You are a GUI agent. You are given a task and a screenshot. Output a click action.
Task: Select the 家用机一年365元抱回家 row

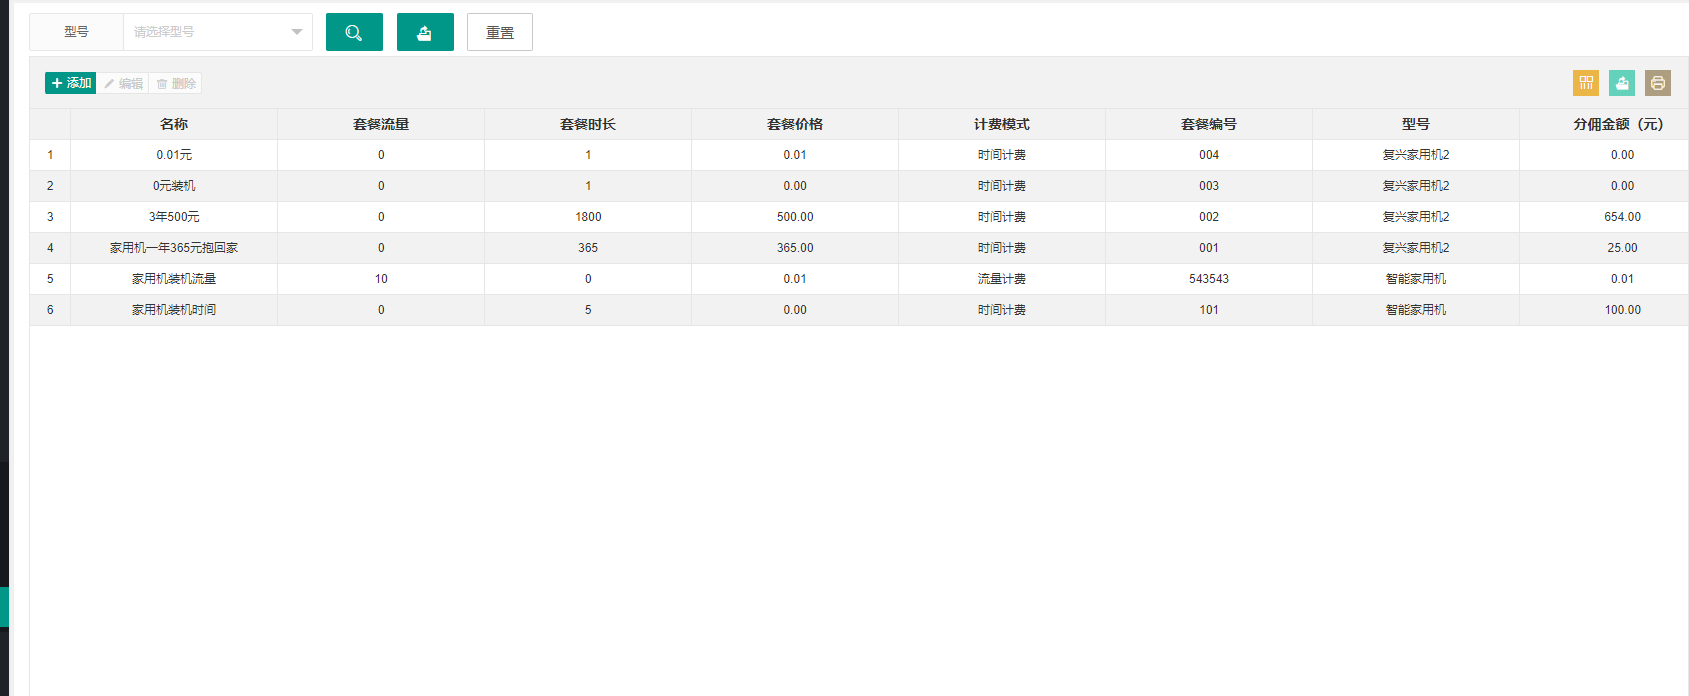(859, 248)
